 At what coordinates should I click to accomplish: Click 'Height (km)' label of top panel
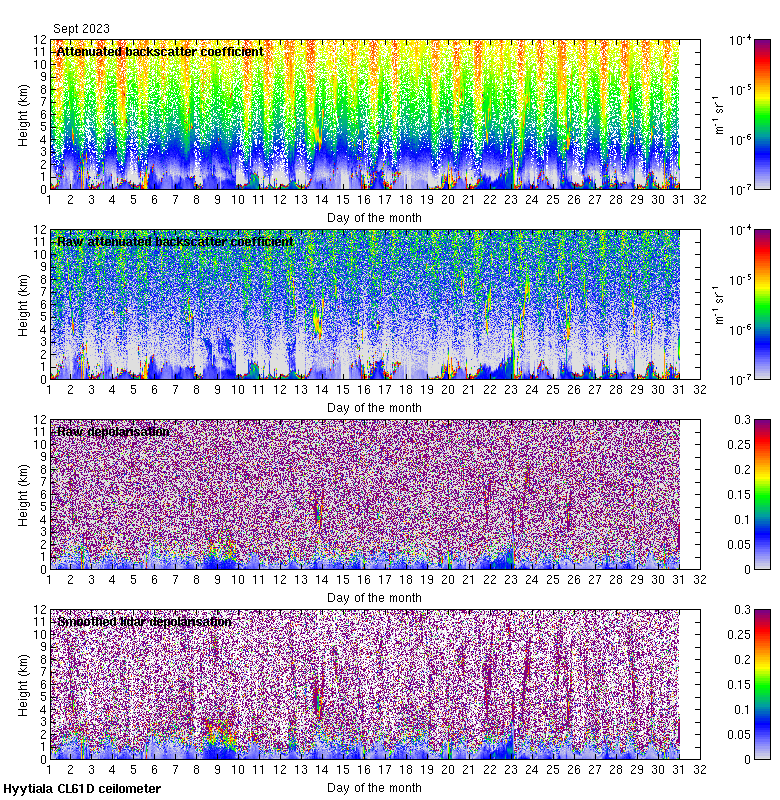pyautogui.click(x=24, y=115)
